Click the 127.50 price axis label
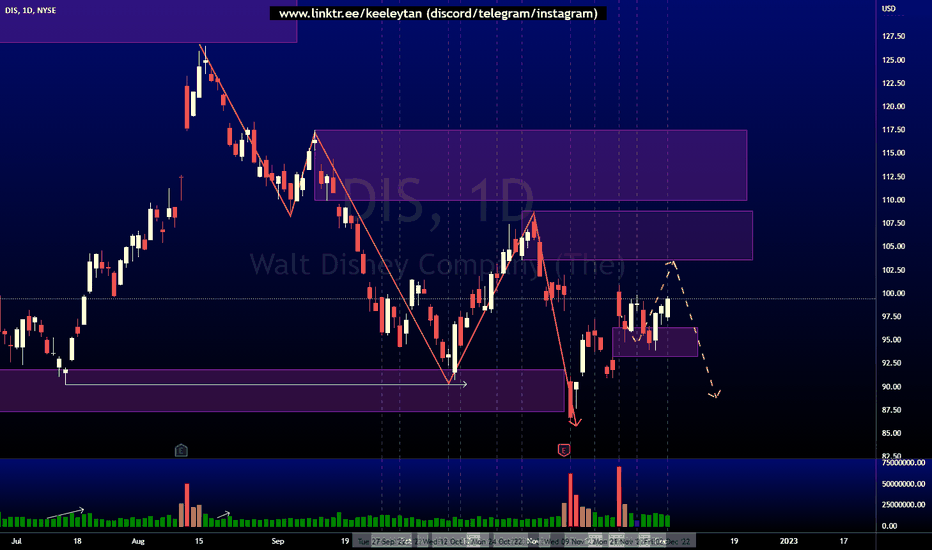Image resolution: width=932 pixels, height=550 pixels. point(893,36)
